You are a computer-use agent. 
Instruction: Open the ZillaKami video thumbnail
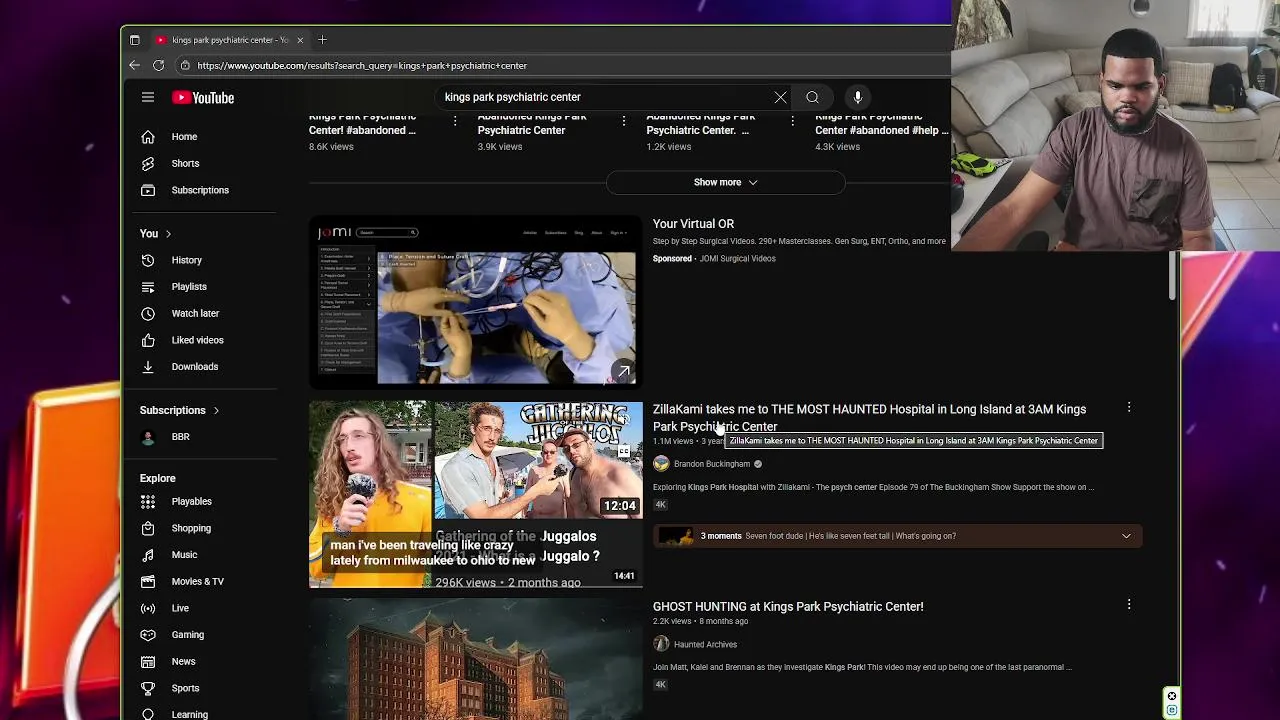coord(475,494)
